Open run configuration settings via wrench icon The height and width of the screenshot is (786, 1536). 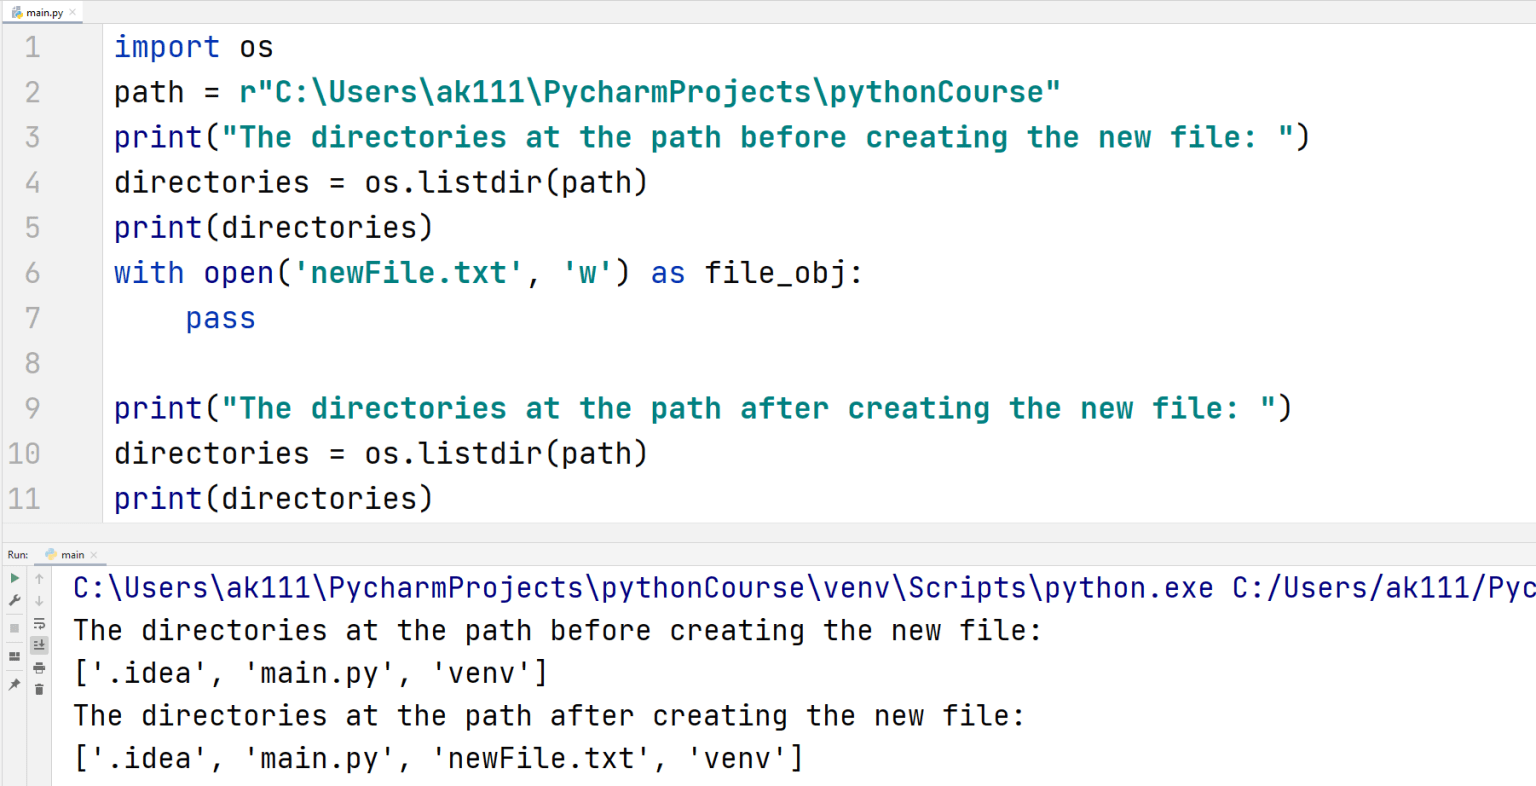(x=14, y=600)
